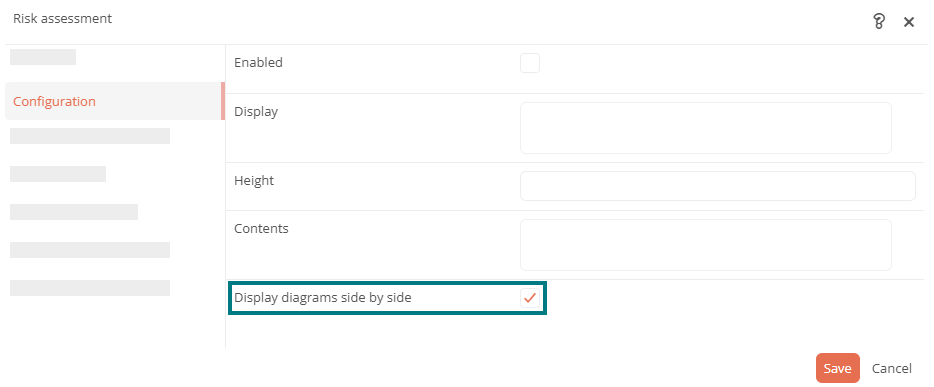Open the help question mark icon
The width and height of the screenshot is (934, 387).
tap(879, 22)
